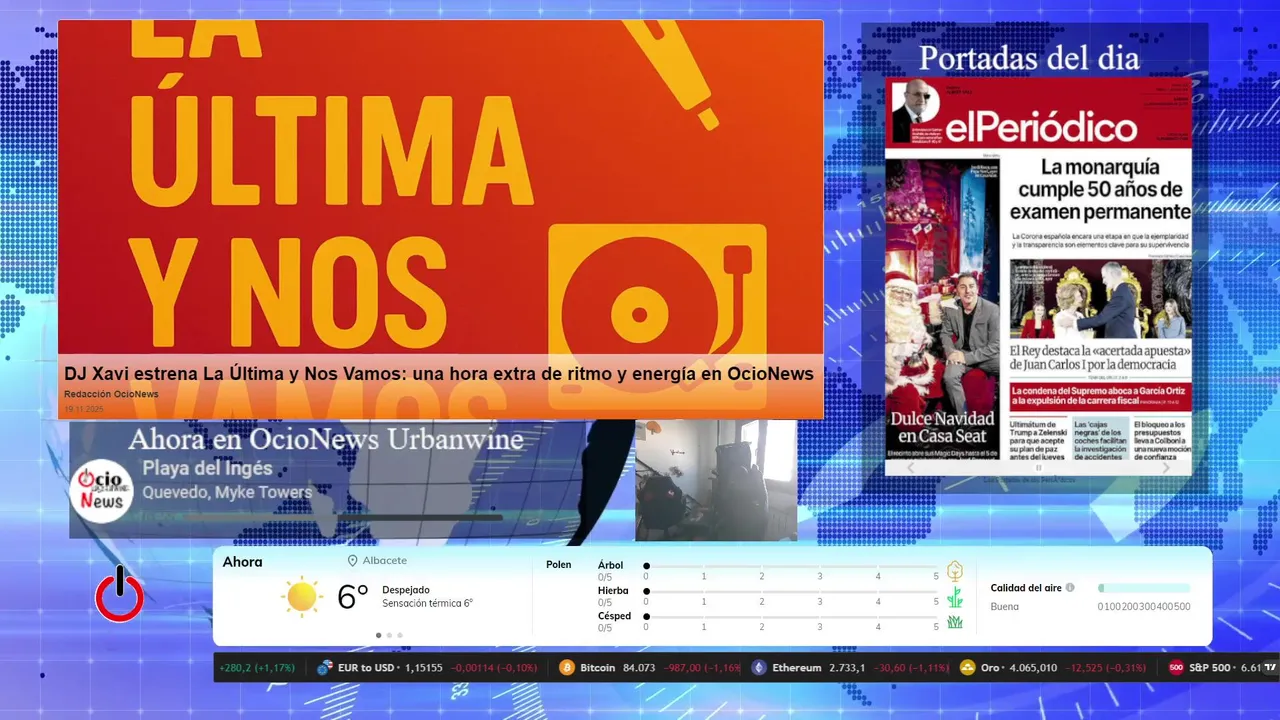The image size is (1280, 720).
Task: Click the 'Buena' air quality status
Action: [1005, 607]
